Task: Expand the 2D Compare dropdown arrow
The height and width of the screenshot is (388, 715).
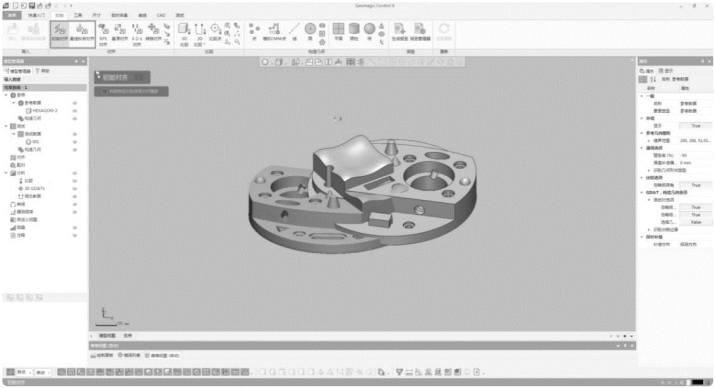Action: coord(204,45)
